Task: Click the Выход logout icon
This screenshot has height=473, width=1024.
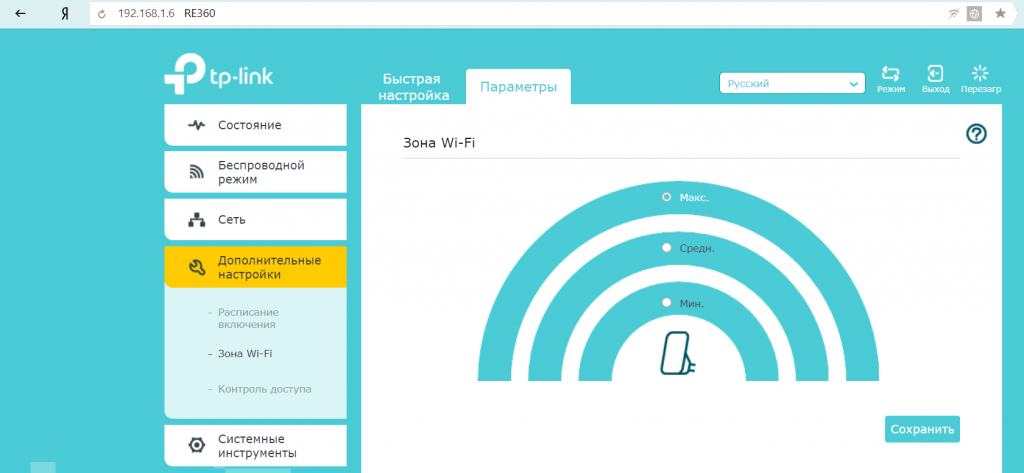Action: [x=935, y=74]
